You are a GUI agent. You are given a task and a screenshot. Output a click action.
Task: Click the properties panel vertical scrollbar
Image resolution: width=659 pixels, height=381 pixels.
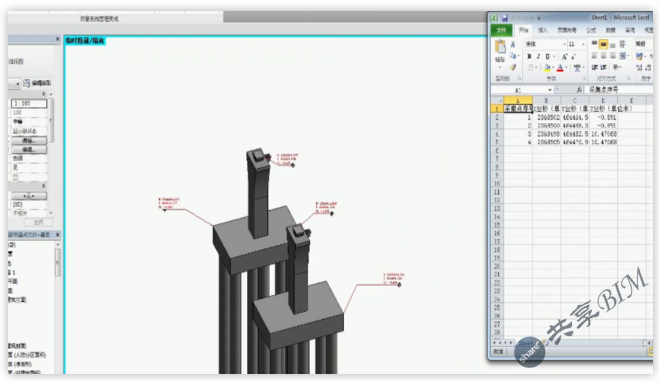coord(51,120)
